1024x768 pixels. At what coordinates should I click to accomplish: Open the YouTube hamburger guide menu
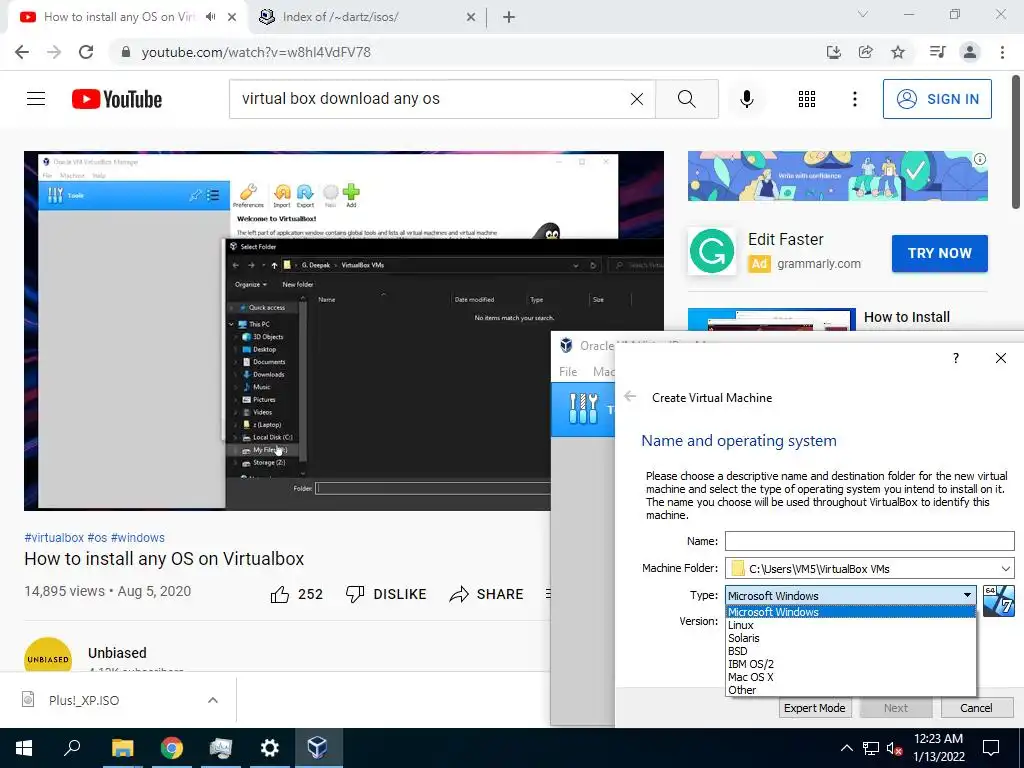(36, 99)
